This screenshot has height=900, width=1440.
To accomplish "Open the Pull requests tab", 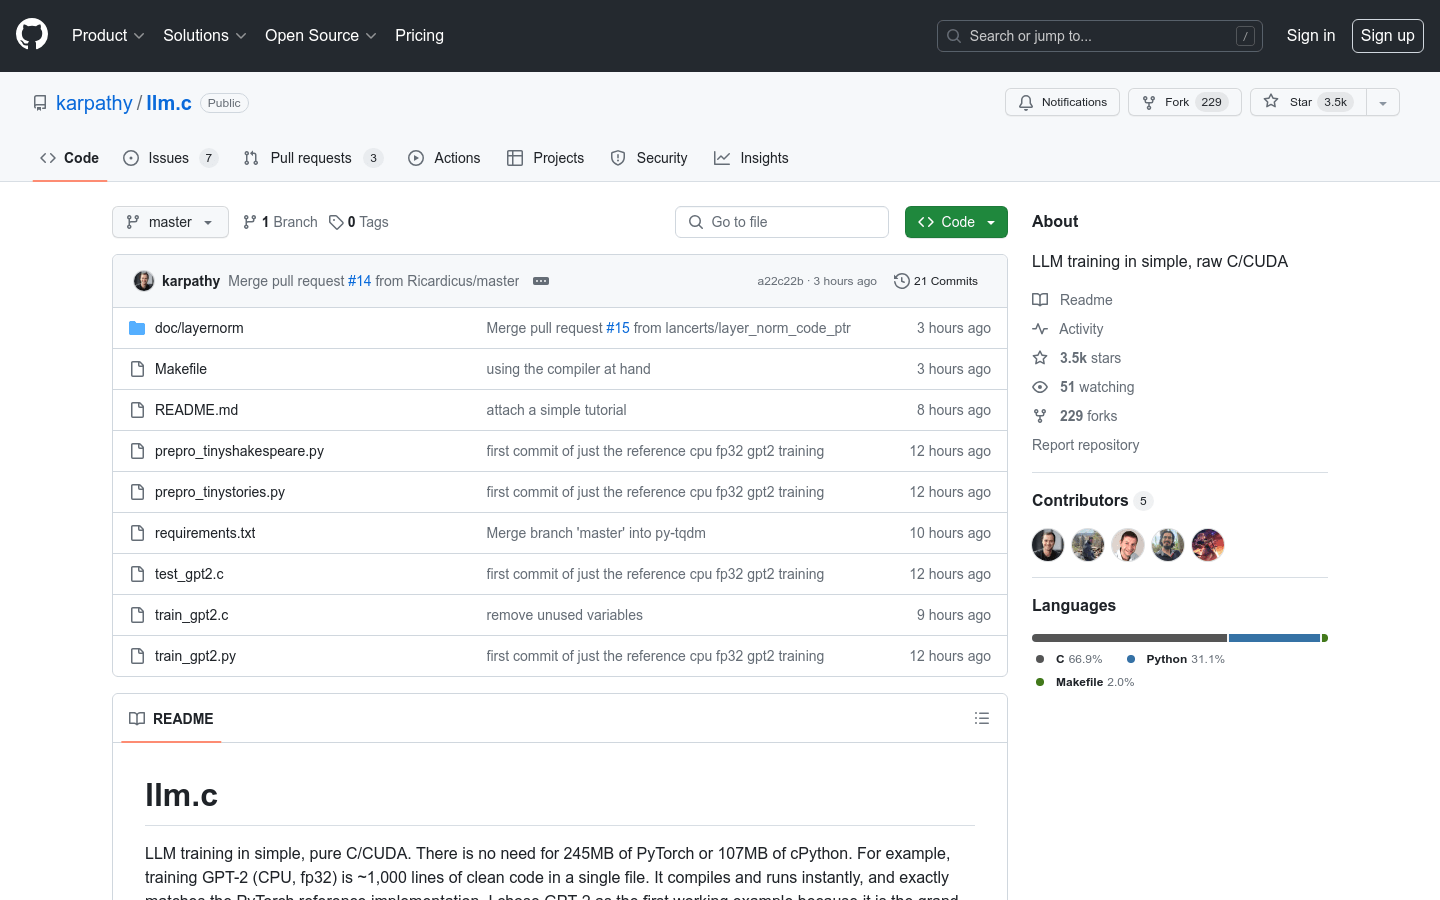I will point(313,158).
